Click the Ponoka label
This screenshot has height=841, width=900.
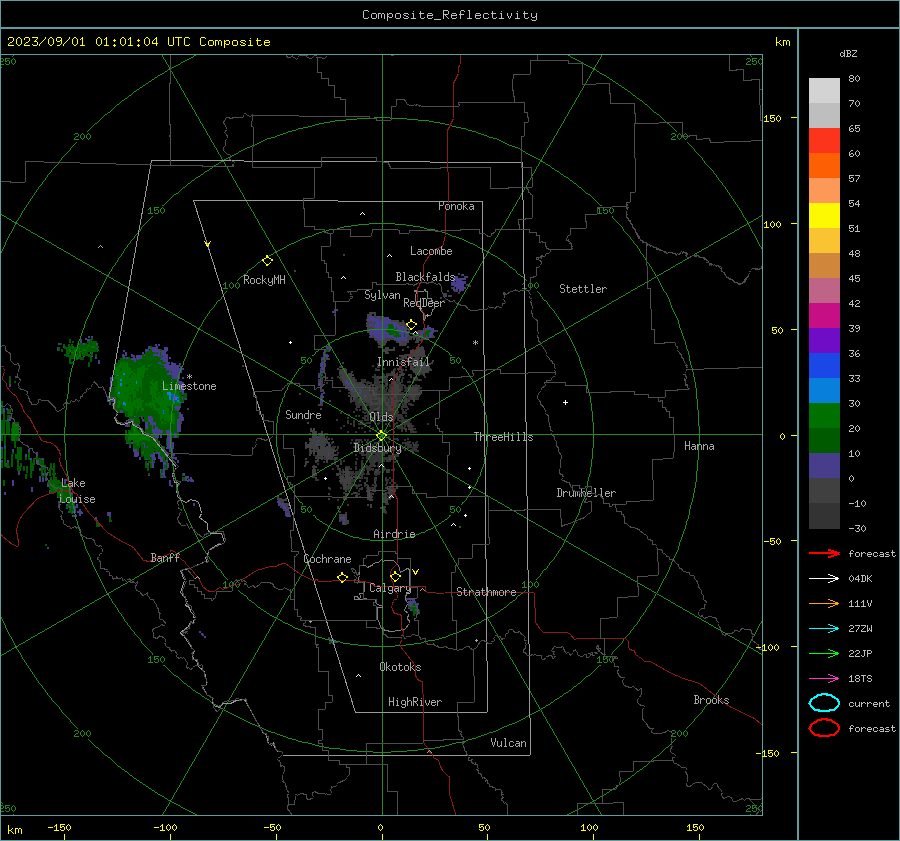(x=456, y=206)
